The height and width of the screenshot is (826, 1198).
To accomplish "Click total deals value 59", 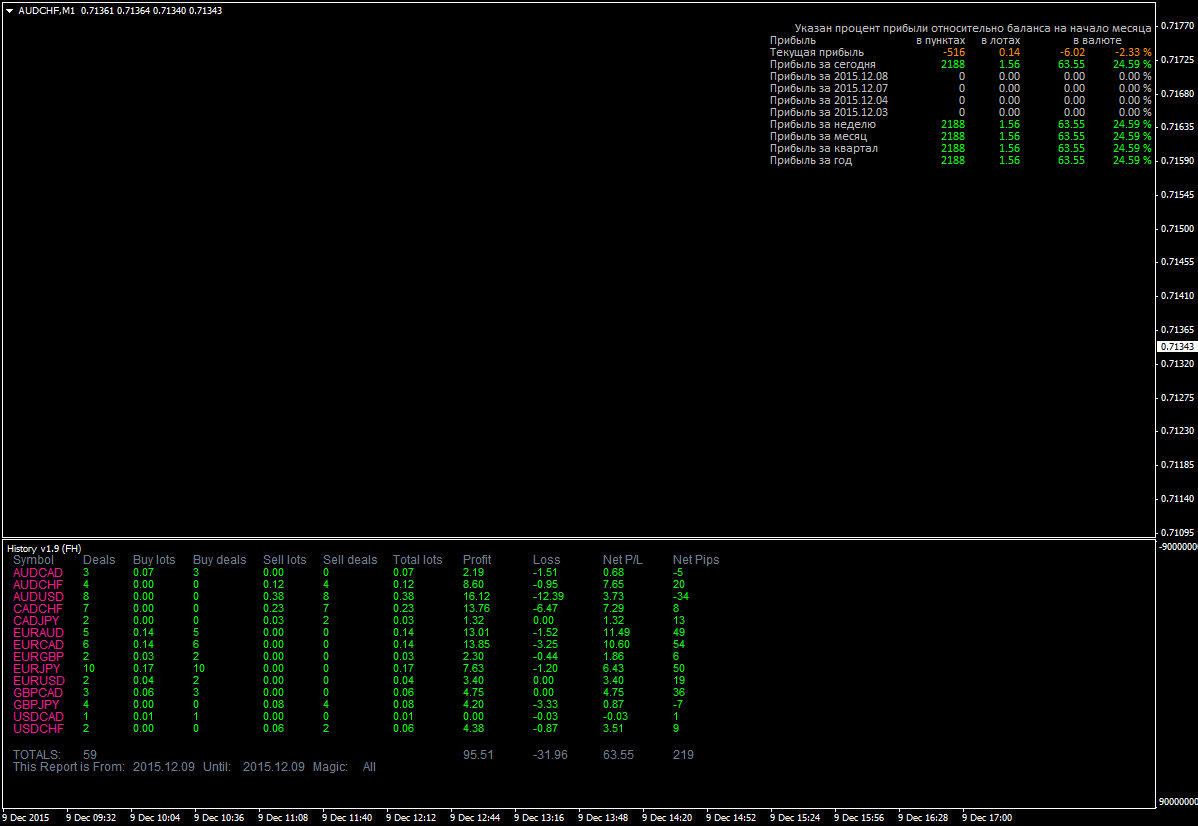I will (90, 755).
